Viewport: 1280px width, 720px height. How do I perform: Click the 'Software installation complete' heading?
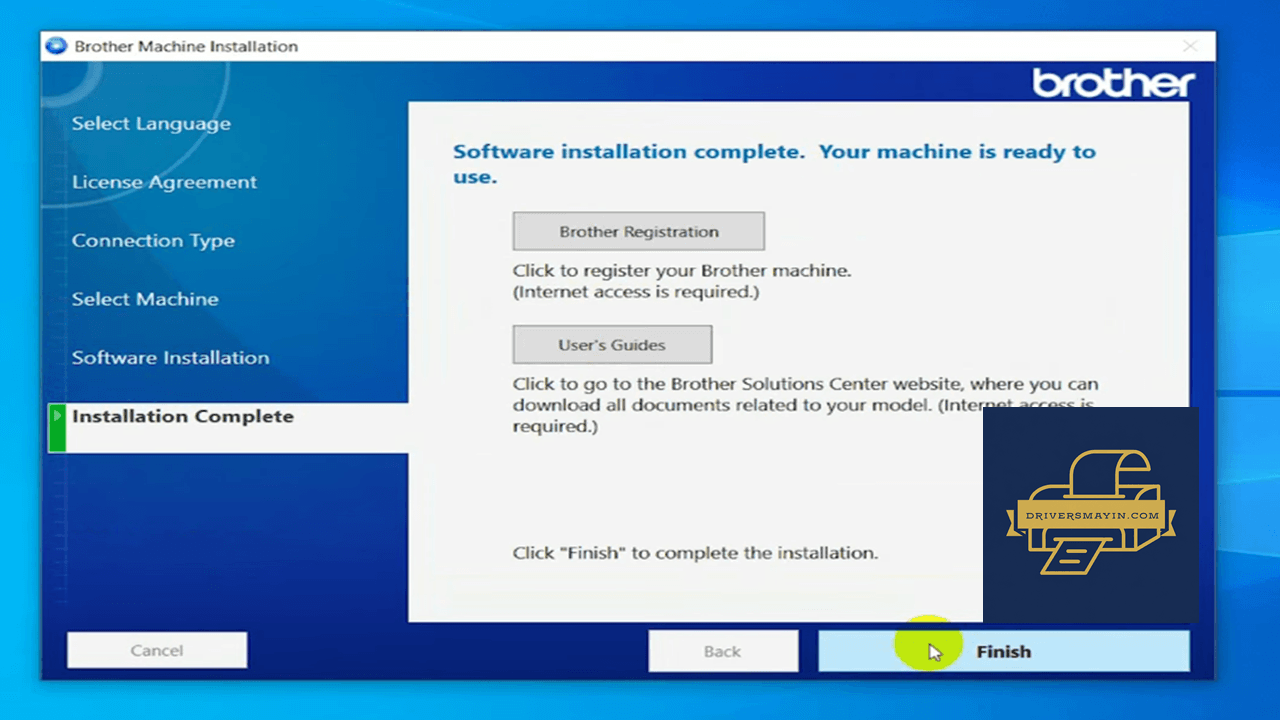(x=774, y=164)
